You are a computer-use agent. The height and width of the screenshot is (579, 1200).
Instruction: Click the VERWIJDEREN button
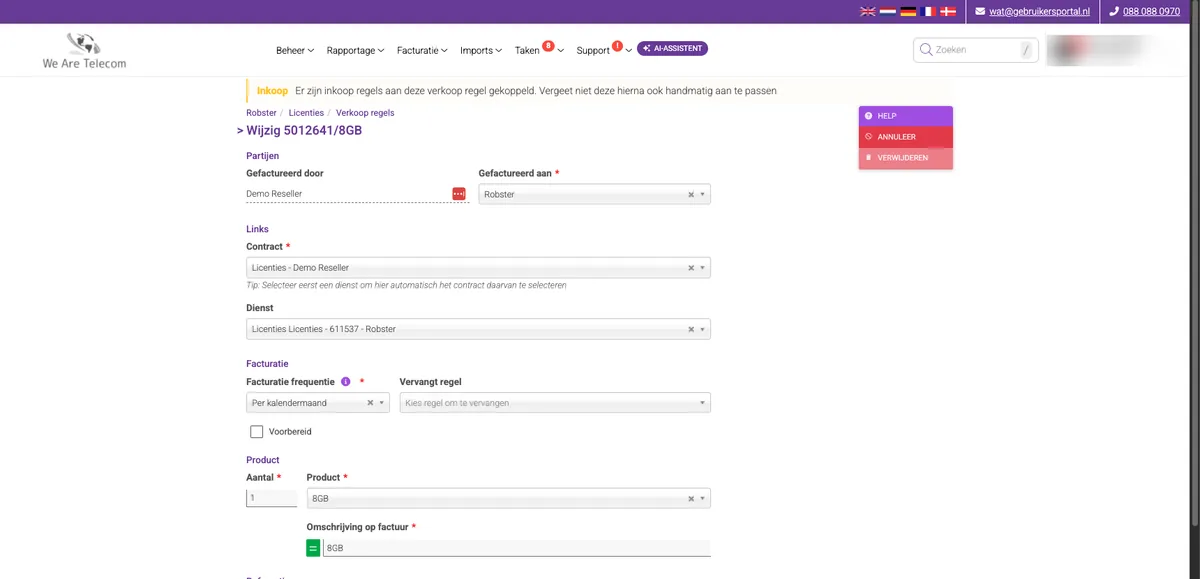(x=905, y=158)
